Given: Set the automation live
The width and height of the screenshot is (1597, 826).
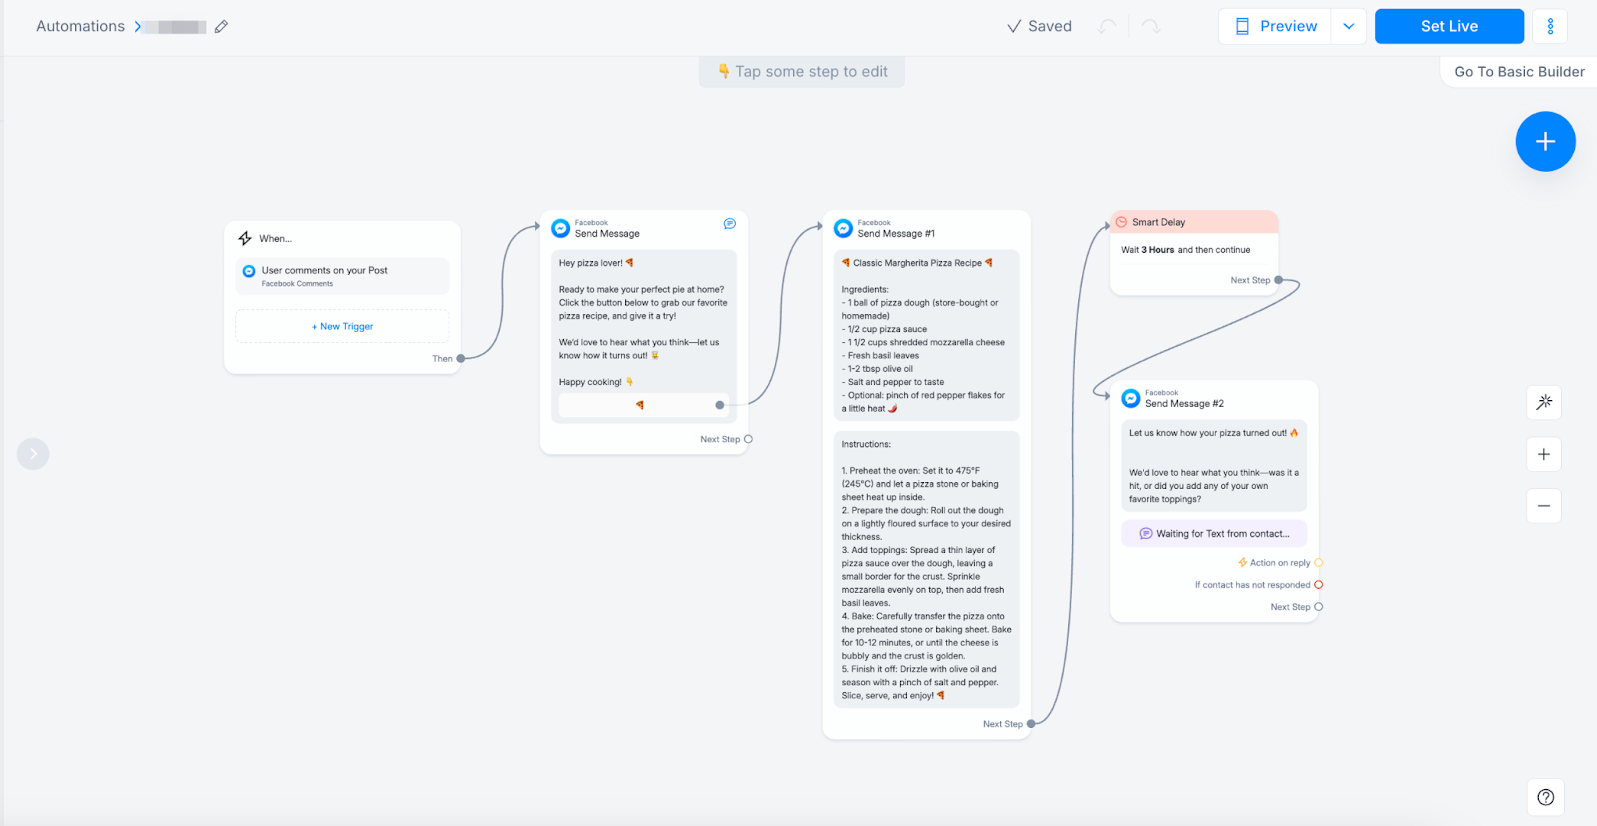Looking at the screenshot, I should point(1449,26).
